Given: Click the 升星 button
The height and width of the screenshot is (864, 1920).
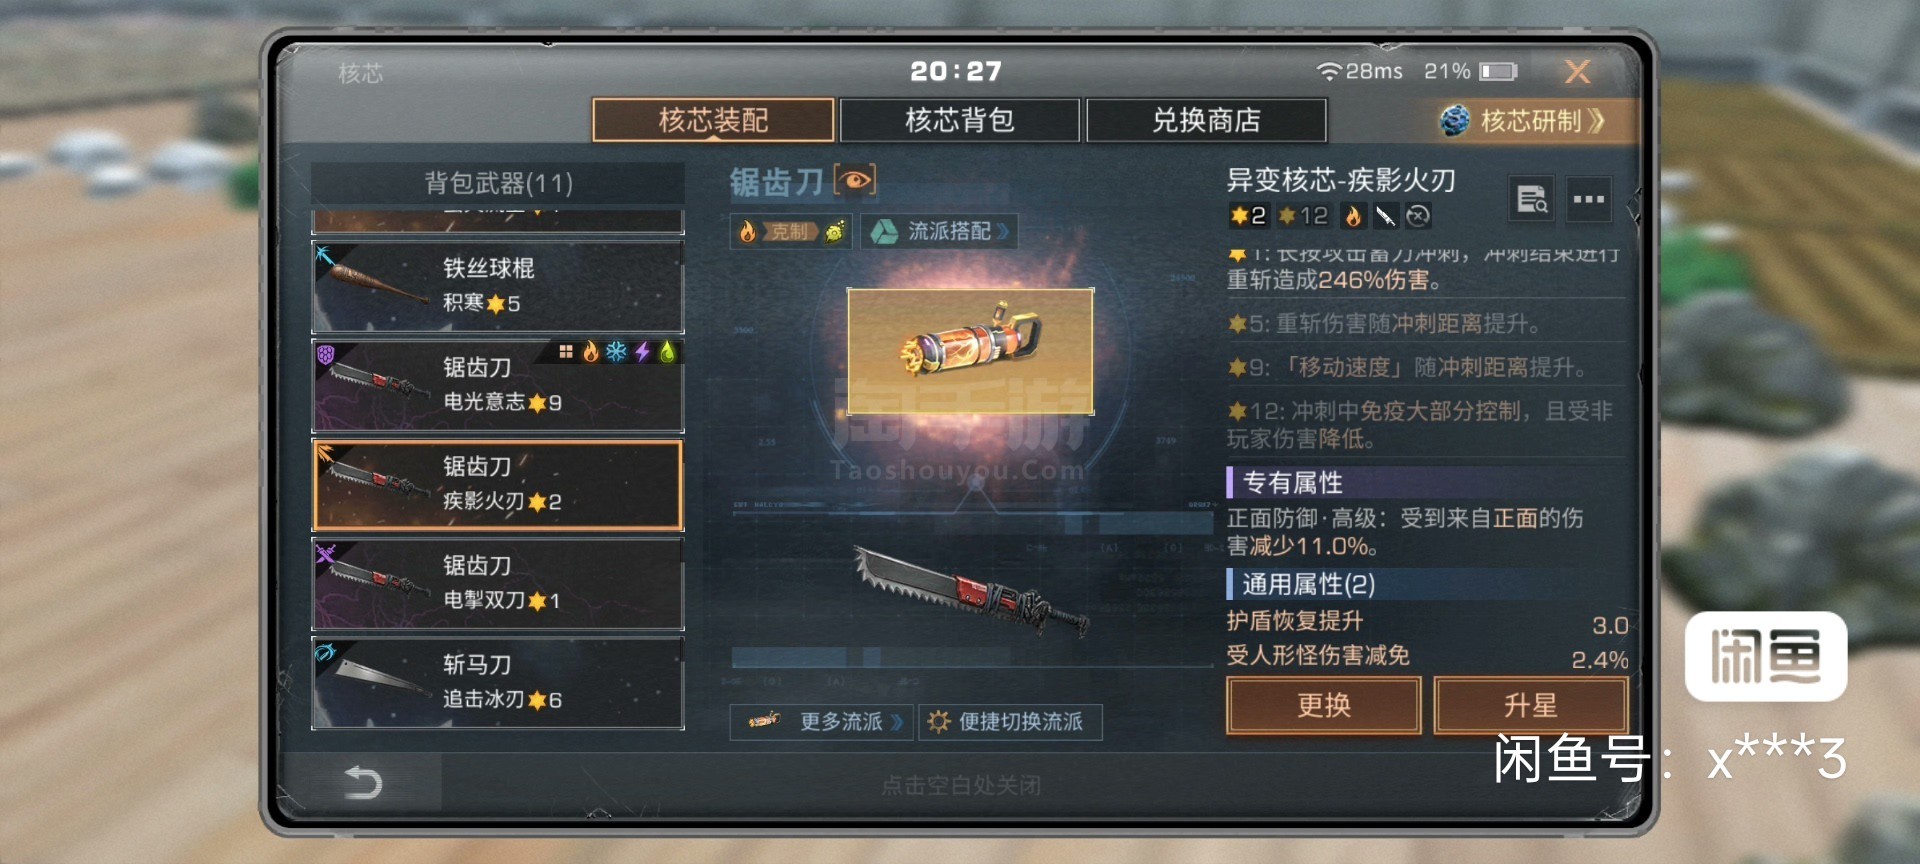Looking at the screenshot, I should [1531, 705].
